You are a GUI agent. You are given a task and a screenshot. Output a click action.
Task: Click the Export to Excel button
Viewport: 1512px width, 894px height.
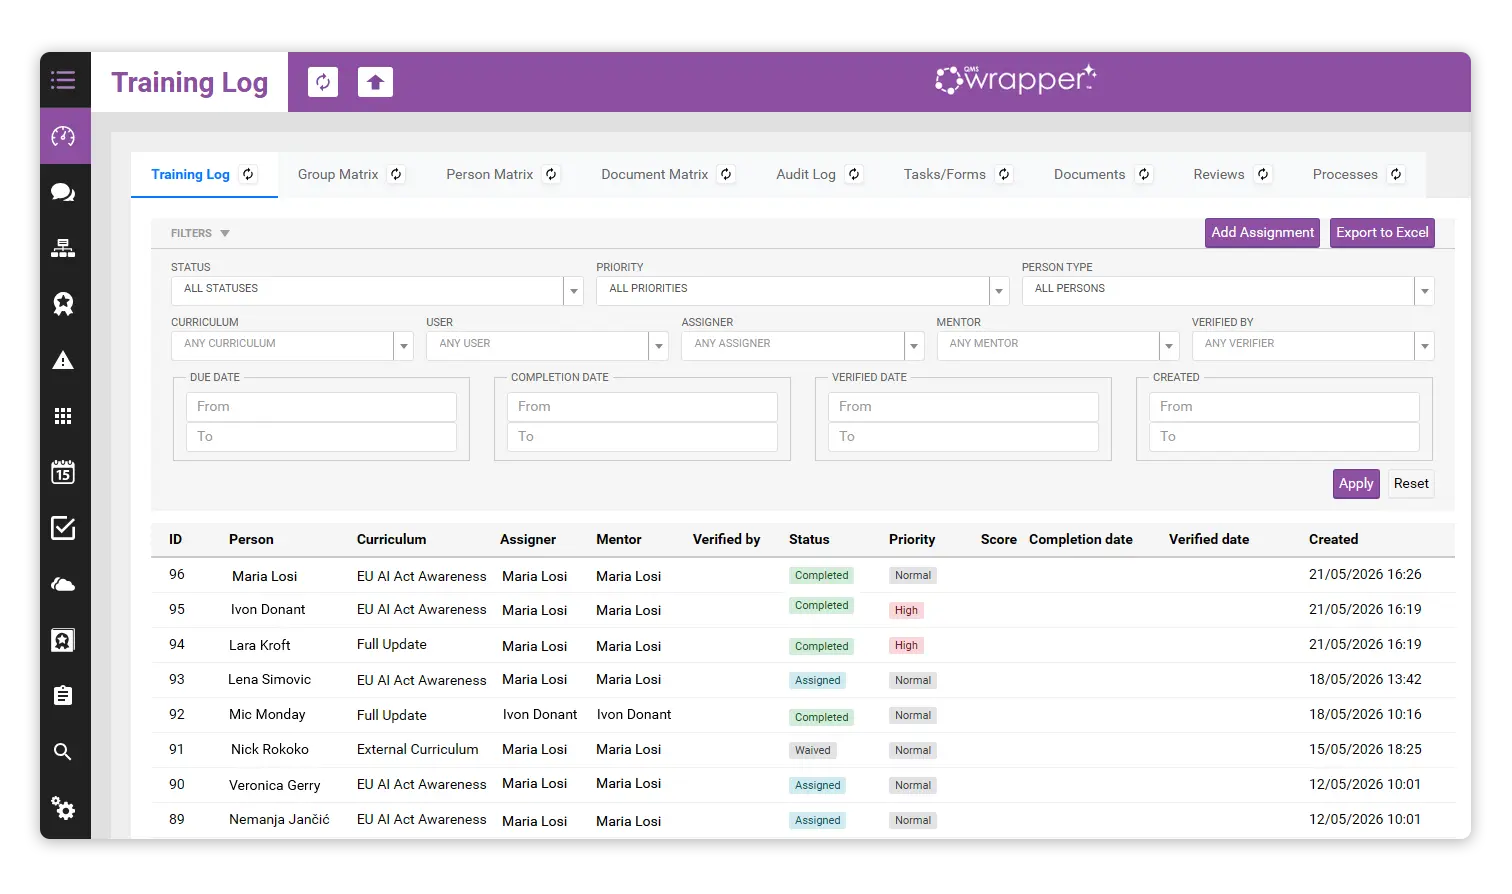click(x=1382, y=233)
